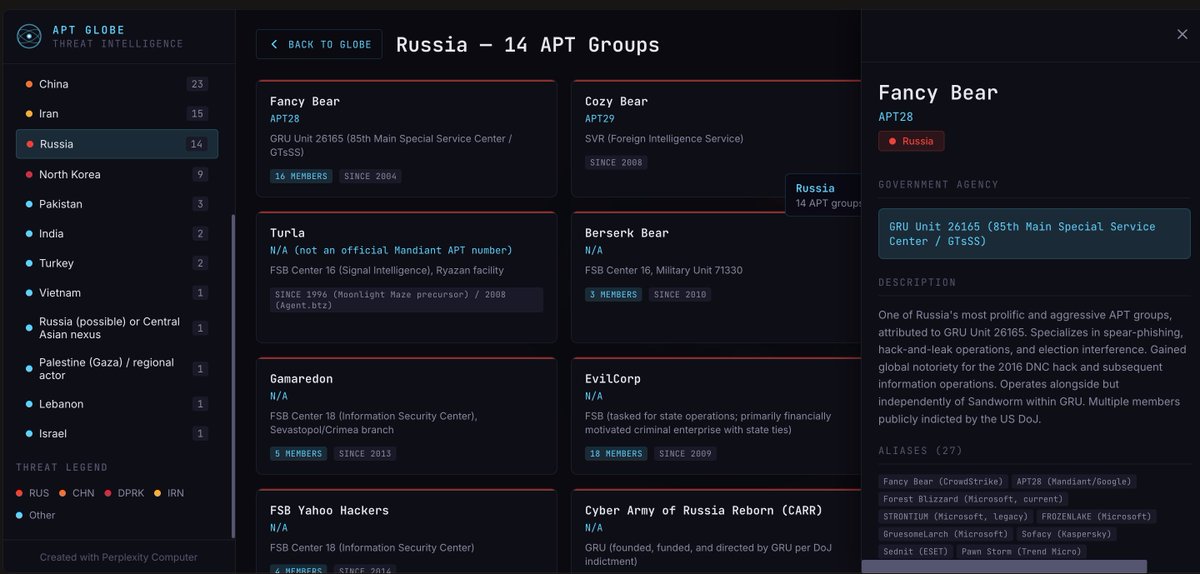The height and width of the screenshot is (574, 1200).
Task: Select the Russia row with 14 groups
Action: coord(117,144)
